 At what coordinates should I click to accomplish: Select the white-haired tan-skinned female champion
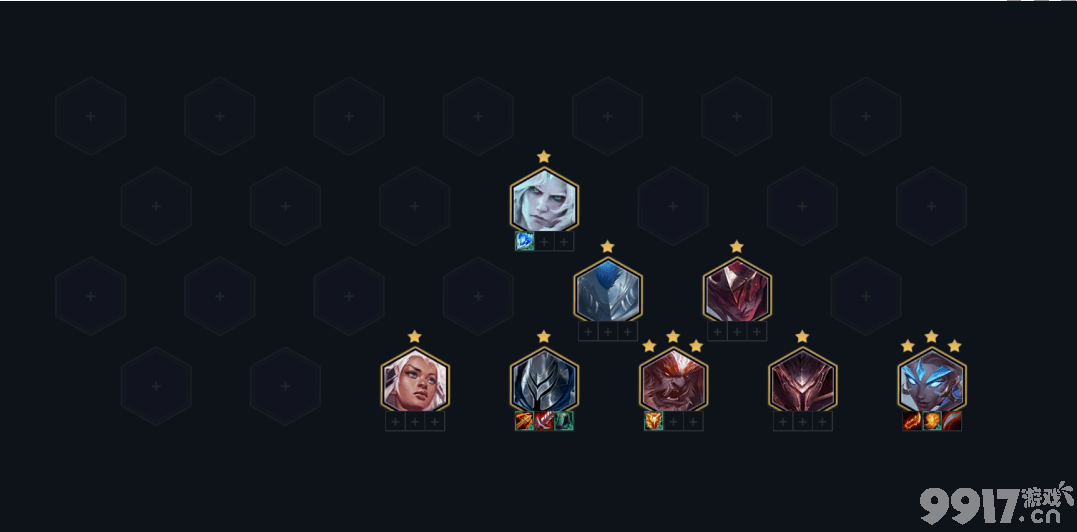click(x=415, y=380)
